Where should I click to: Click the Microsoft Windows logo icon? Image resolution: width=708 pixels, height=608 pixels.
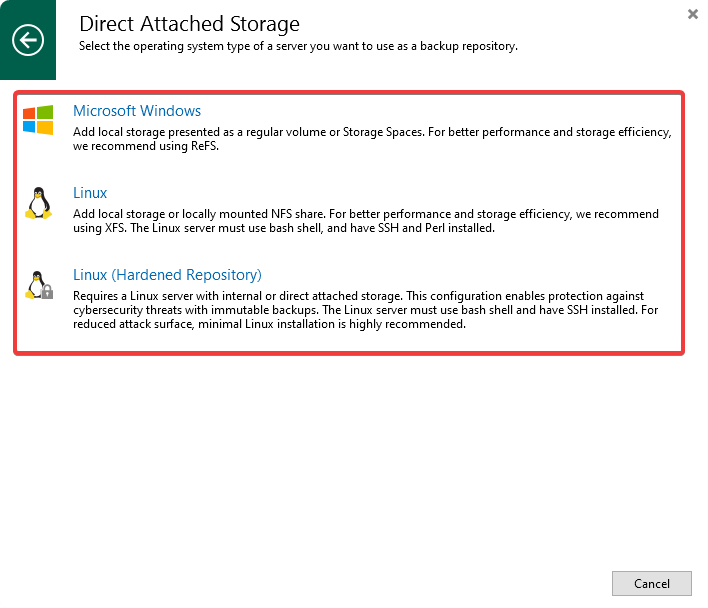click(x=38, y=120)
